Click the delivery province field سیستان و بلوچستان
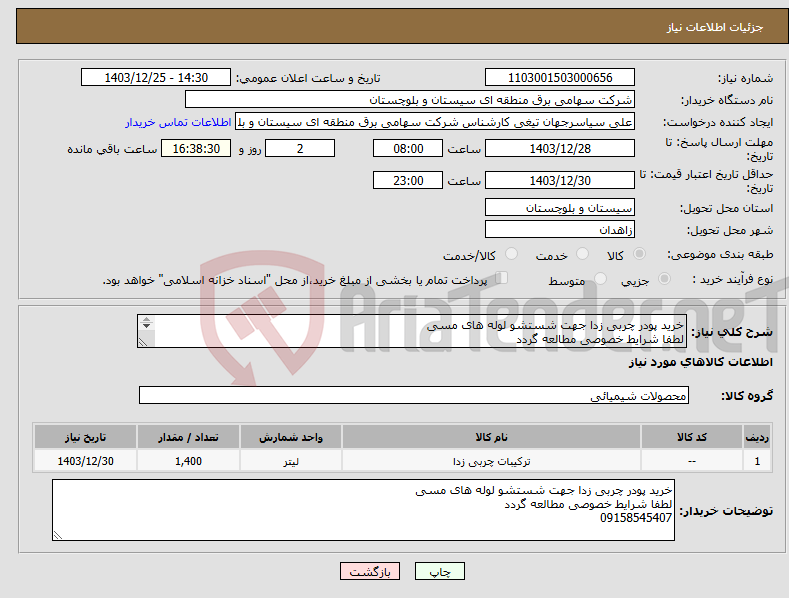This screenshot has width=789, height=598. pos(560,207)
